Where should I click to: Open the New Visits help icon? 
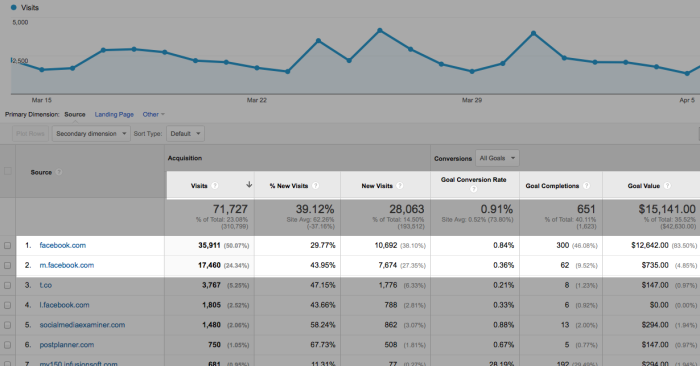tap(400, 186)
